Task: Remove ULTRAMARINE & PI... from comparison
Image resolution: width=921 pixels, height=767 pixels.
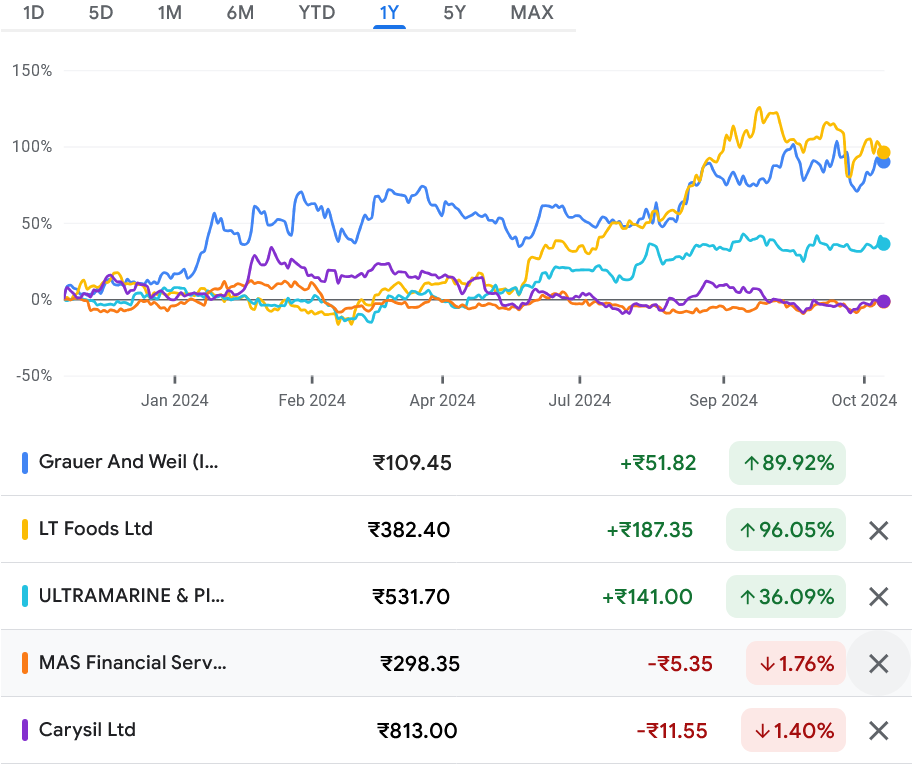Action: coord(878,597)
